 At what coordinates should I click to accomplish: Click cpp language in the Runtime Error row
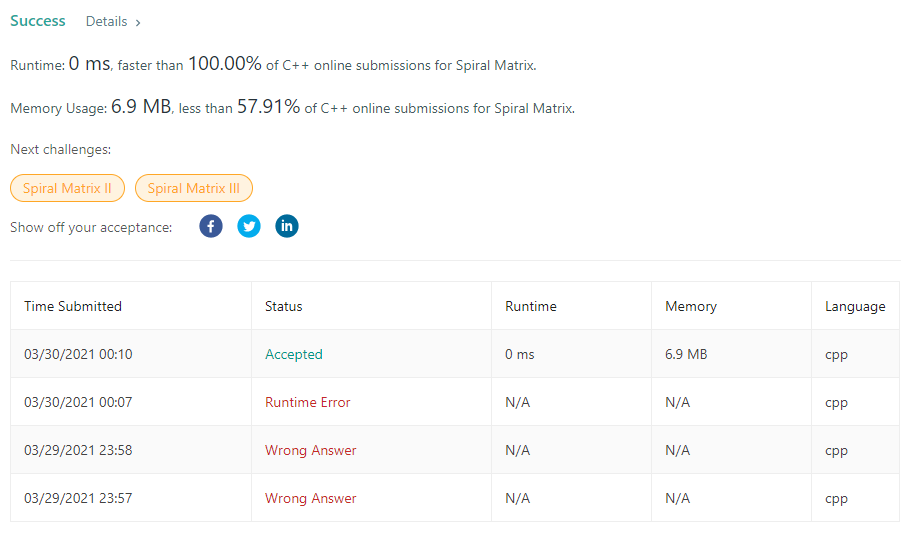tap(836, 403)
